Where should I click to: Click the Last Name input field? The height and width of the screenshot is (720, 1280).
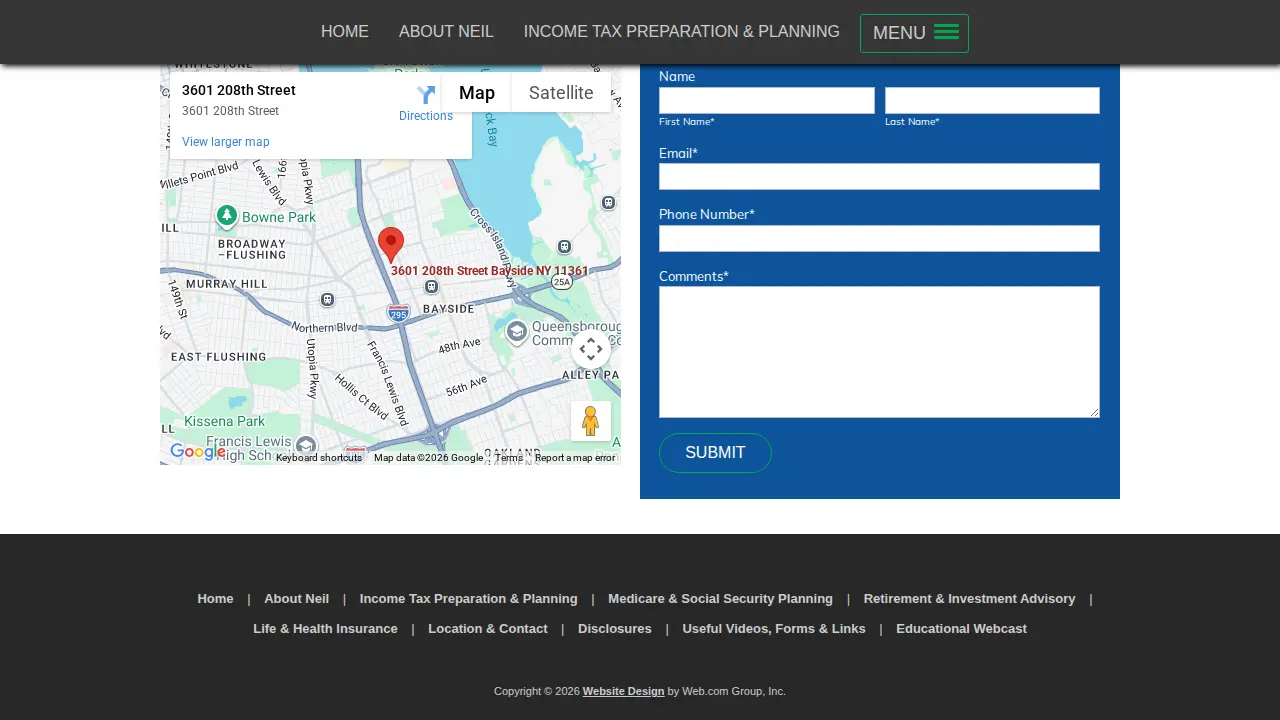(992, 100)
